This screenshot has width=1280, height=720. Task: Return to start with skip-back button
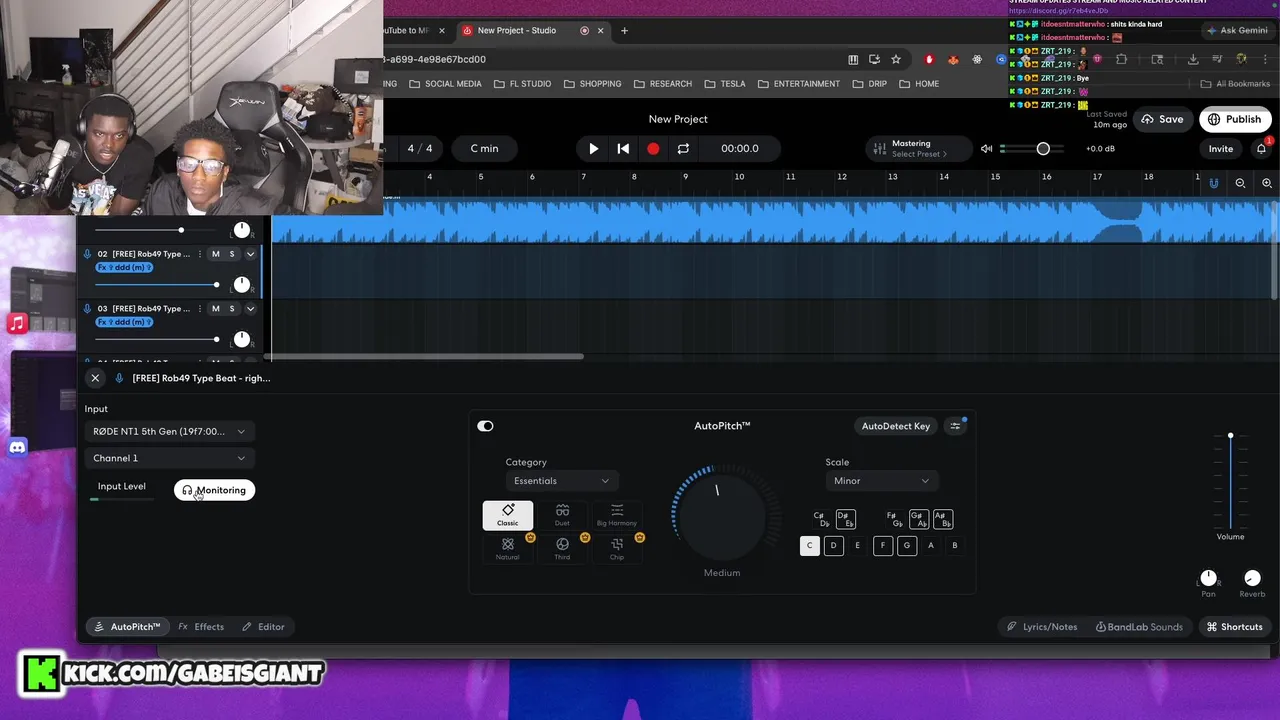pos(623,148)
